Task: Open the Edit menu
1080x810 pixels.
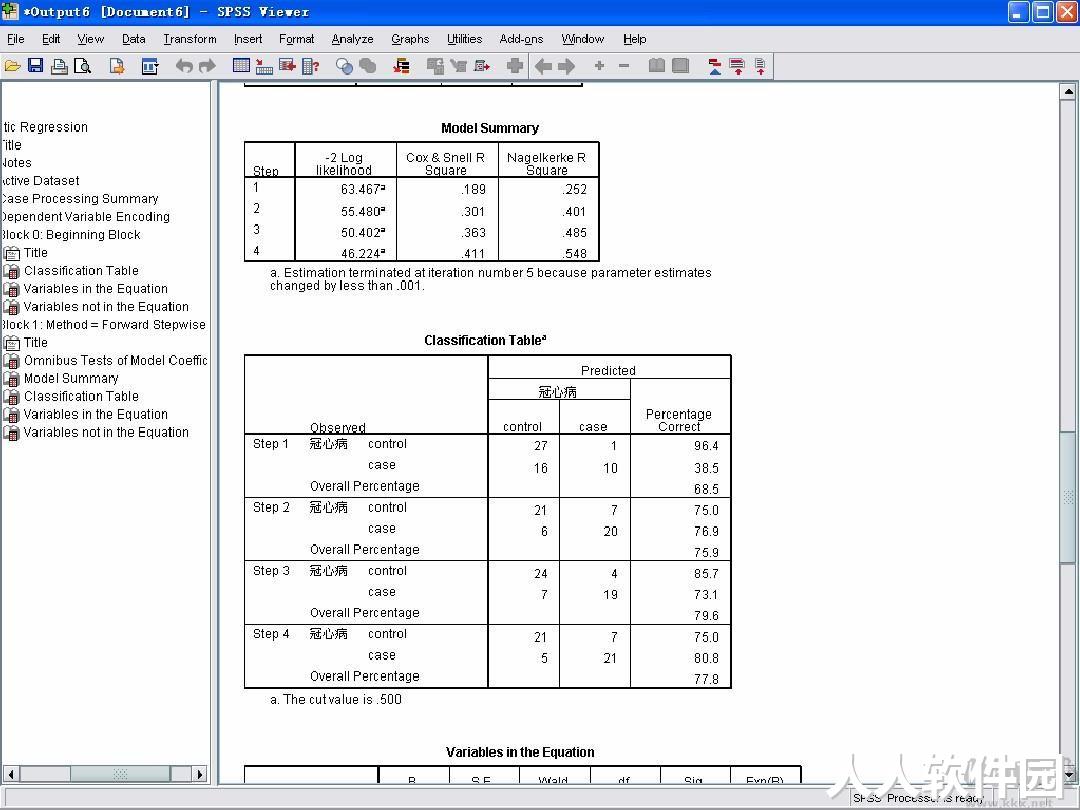Action: coord(51,39)
